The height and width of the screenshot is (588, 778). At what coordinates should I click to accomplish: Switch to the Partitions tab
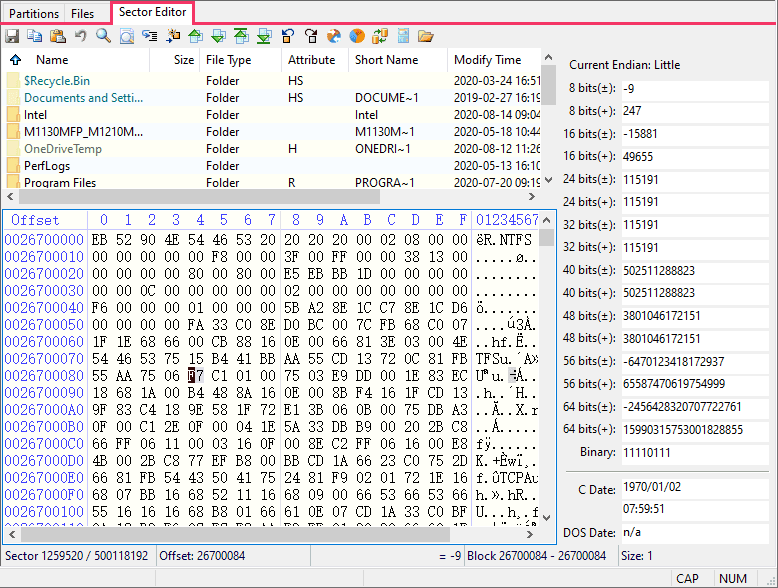click(34, 14)
